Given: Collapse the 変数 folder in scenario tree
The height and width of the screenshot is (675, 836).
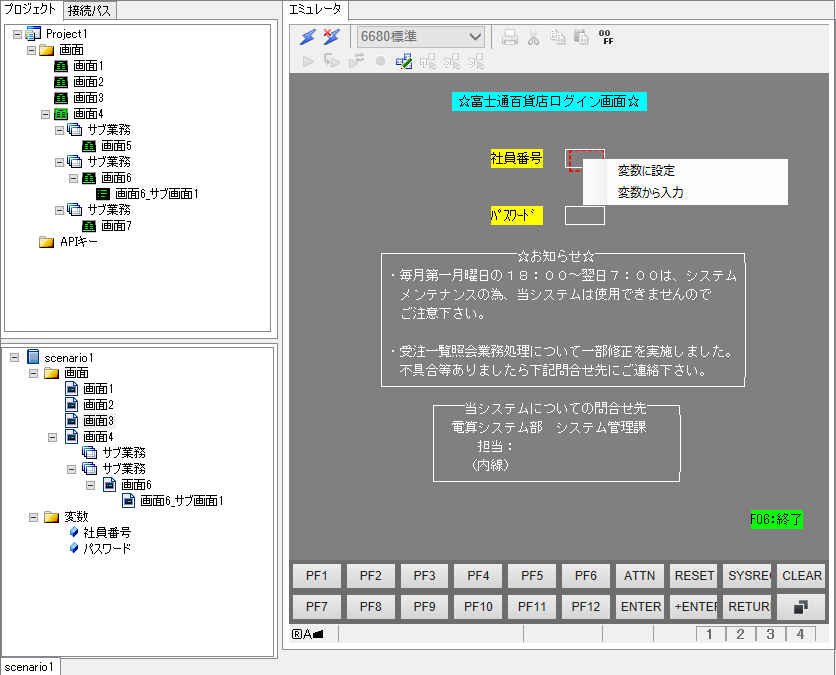Looking at the screenshot, I should [x=34, y=517].
